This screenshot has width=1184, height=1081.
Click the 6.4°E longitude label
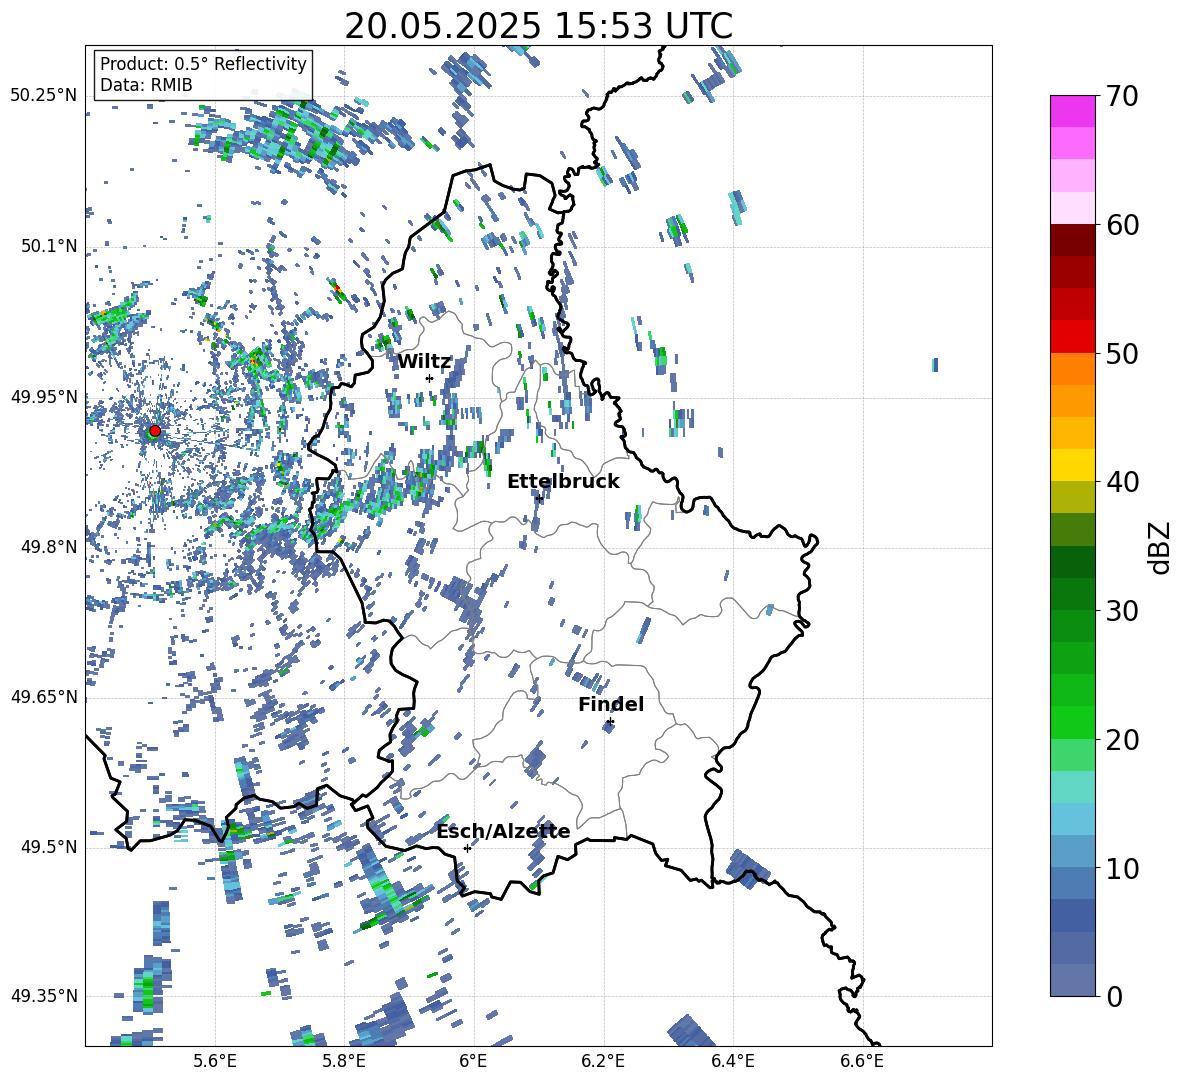click(732, 1061)
